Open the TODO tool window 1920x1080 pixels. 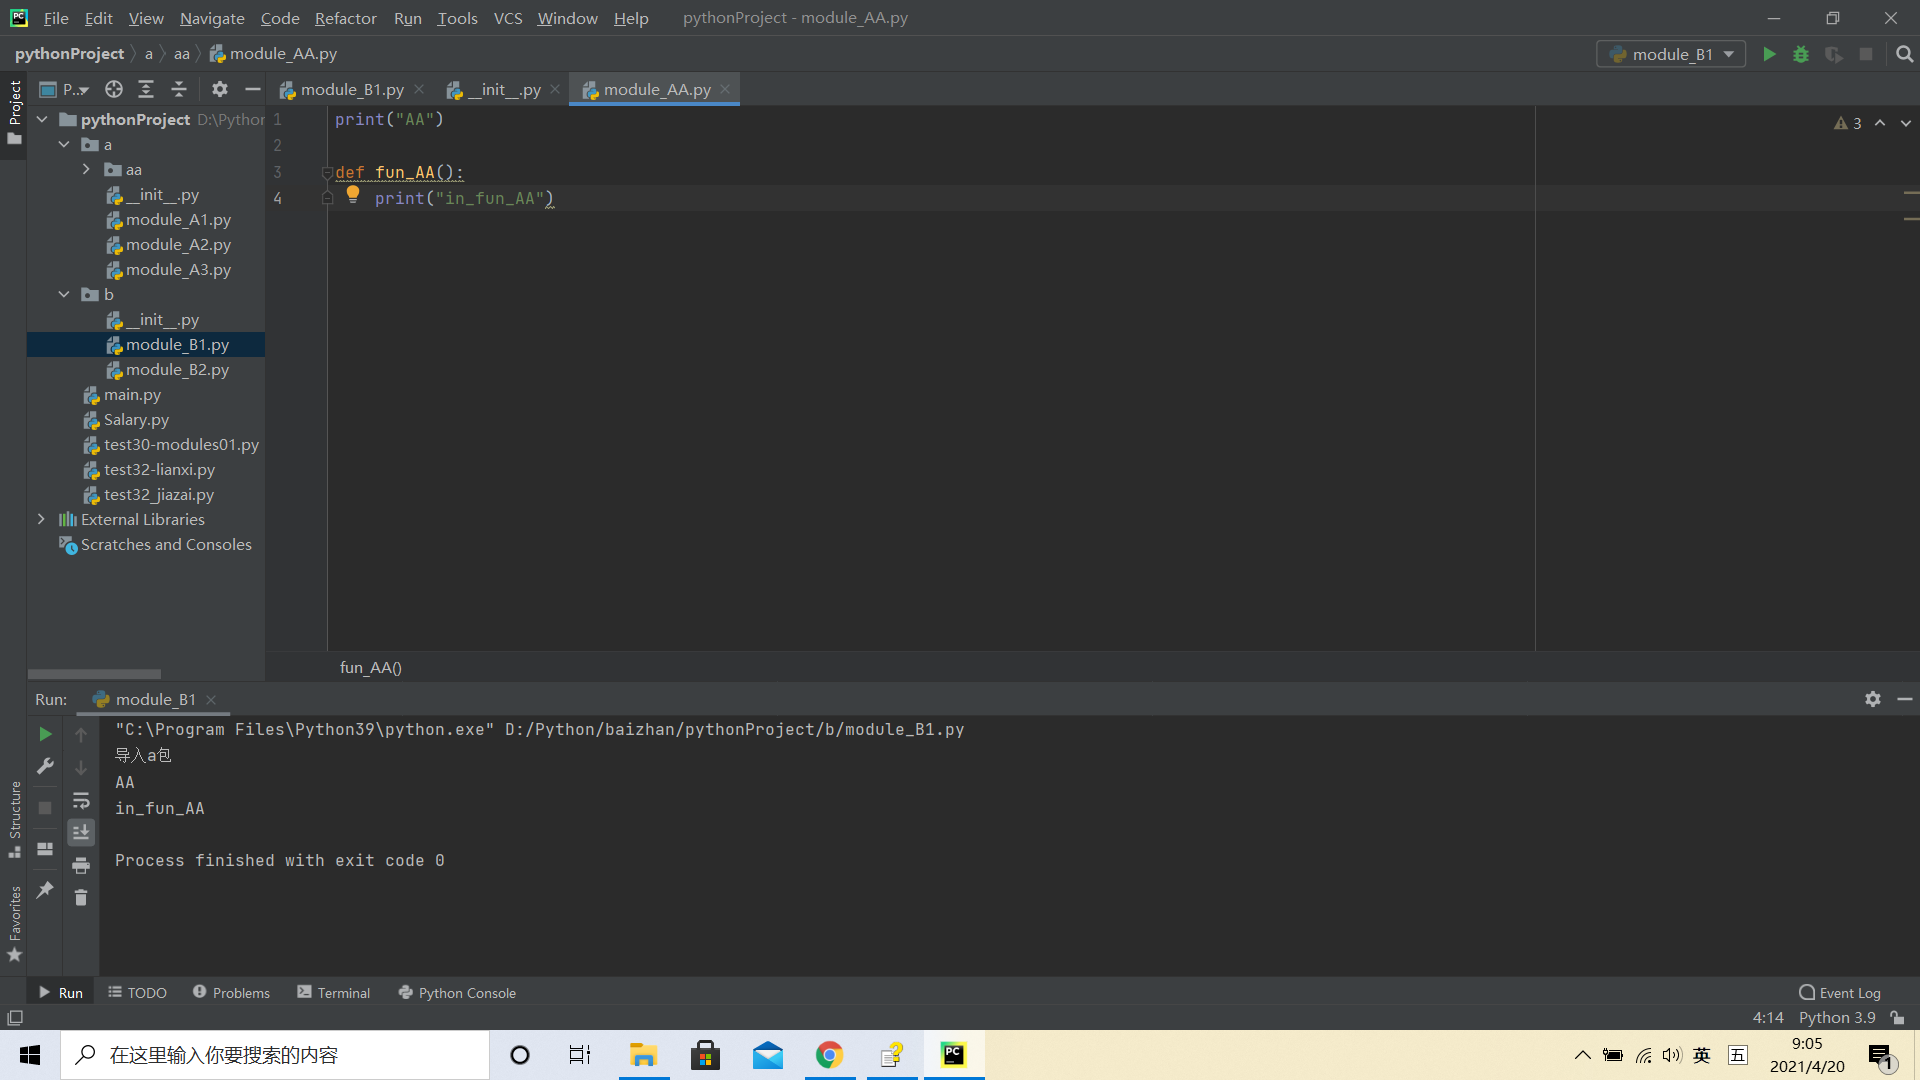point(137,992)
